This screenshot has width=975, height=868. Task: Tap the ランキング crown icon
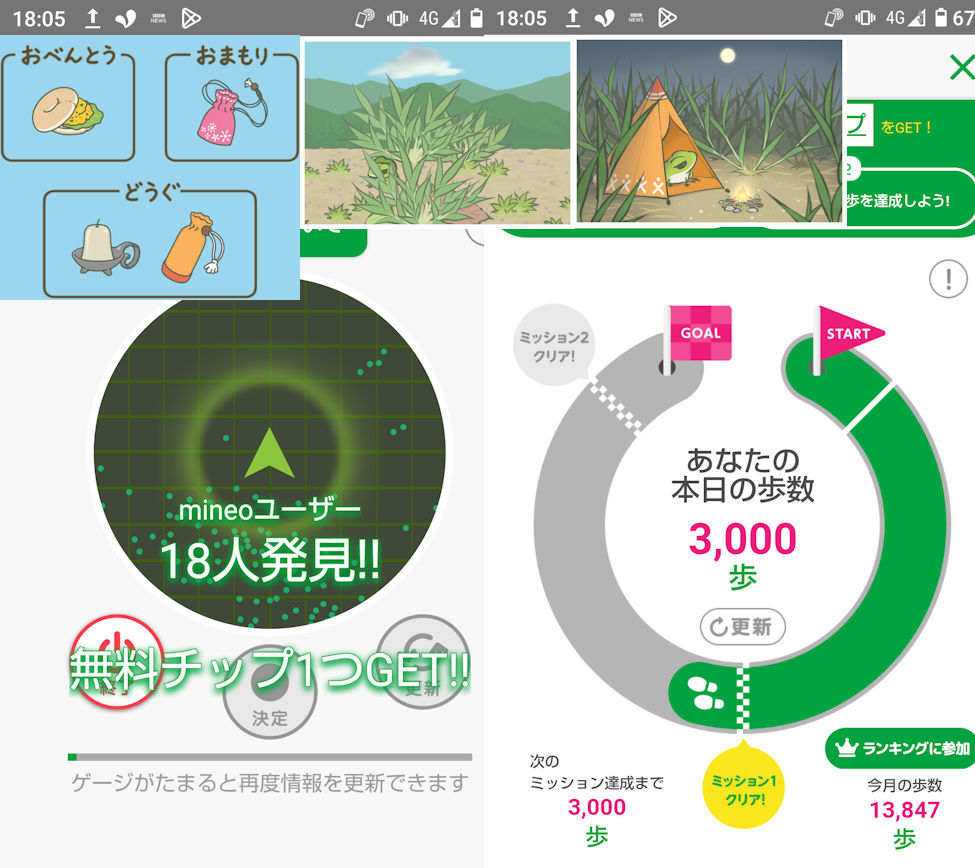pyautogui.click(x=846, y=748)
